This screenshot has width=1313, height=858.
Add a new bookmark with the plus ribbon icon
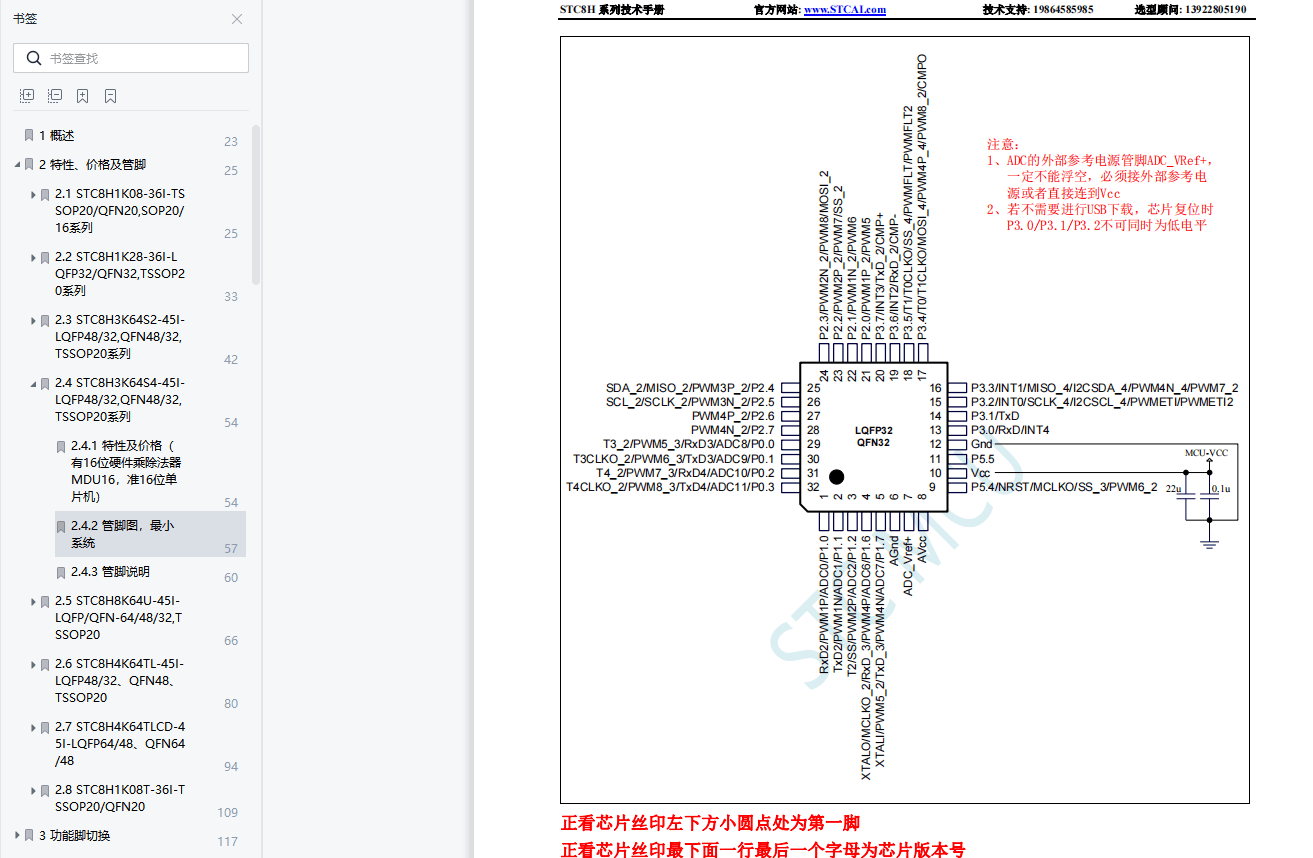pyautogui.click(x=83, y=96)
